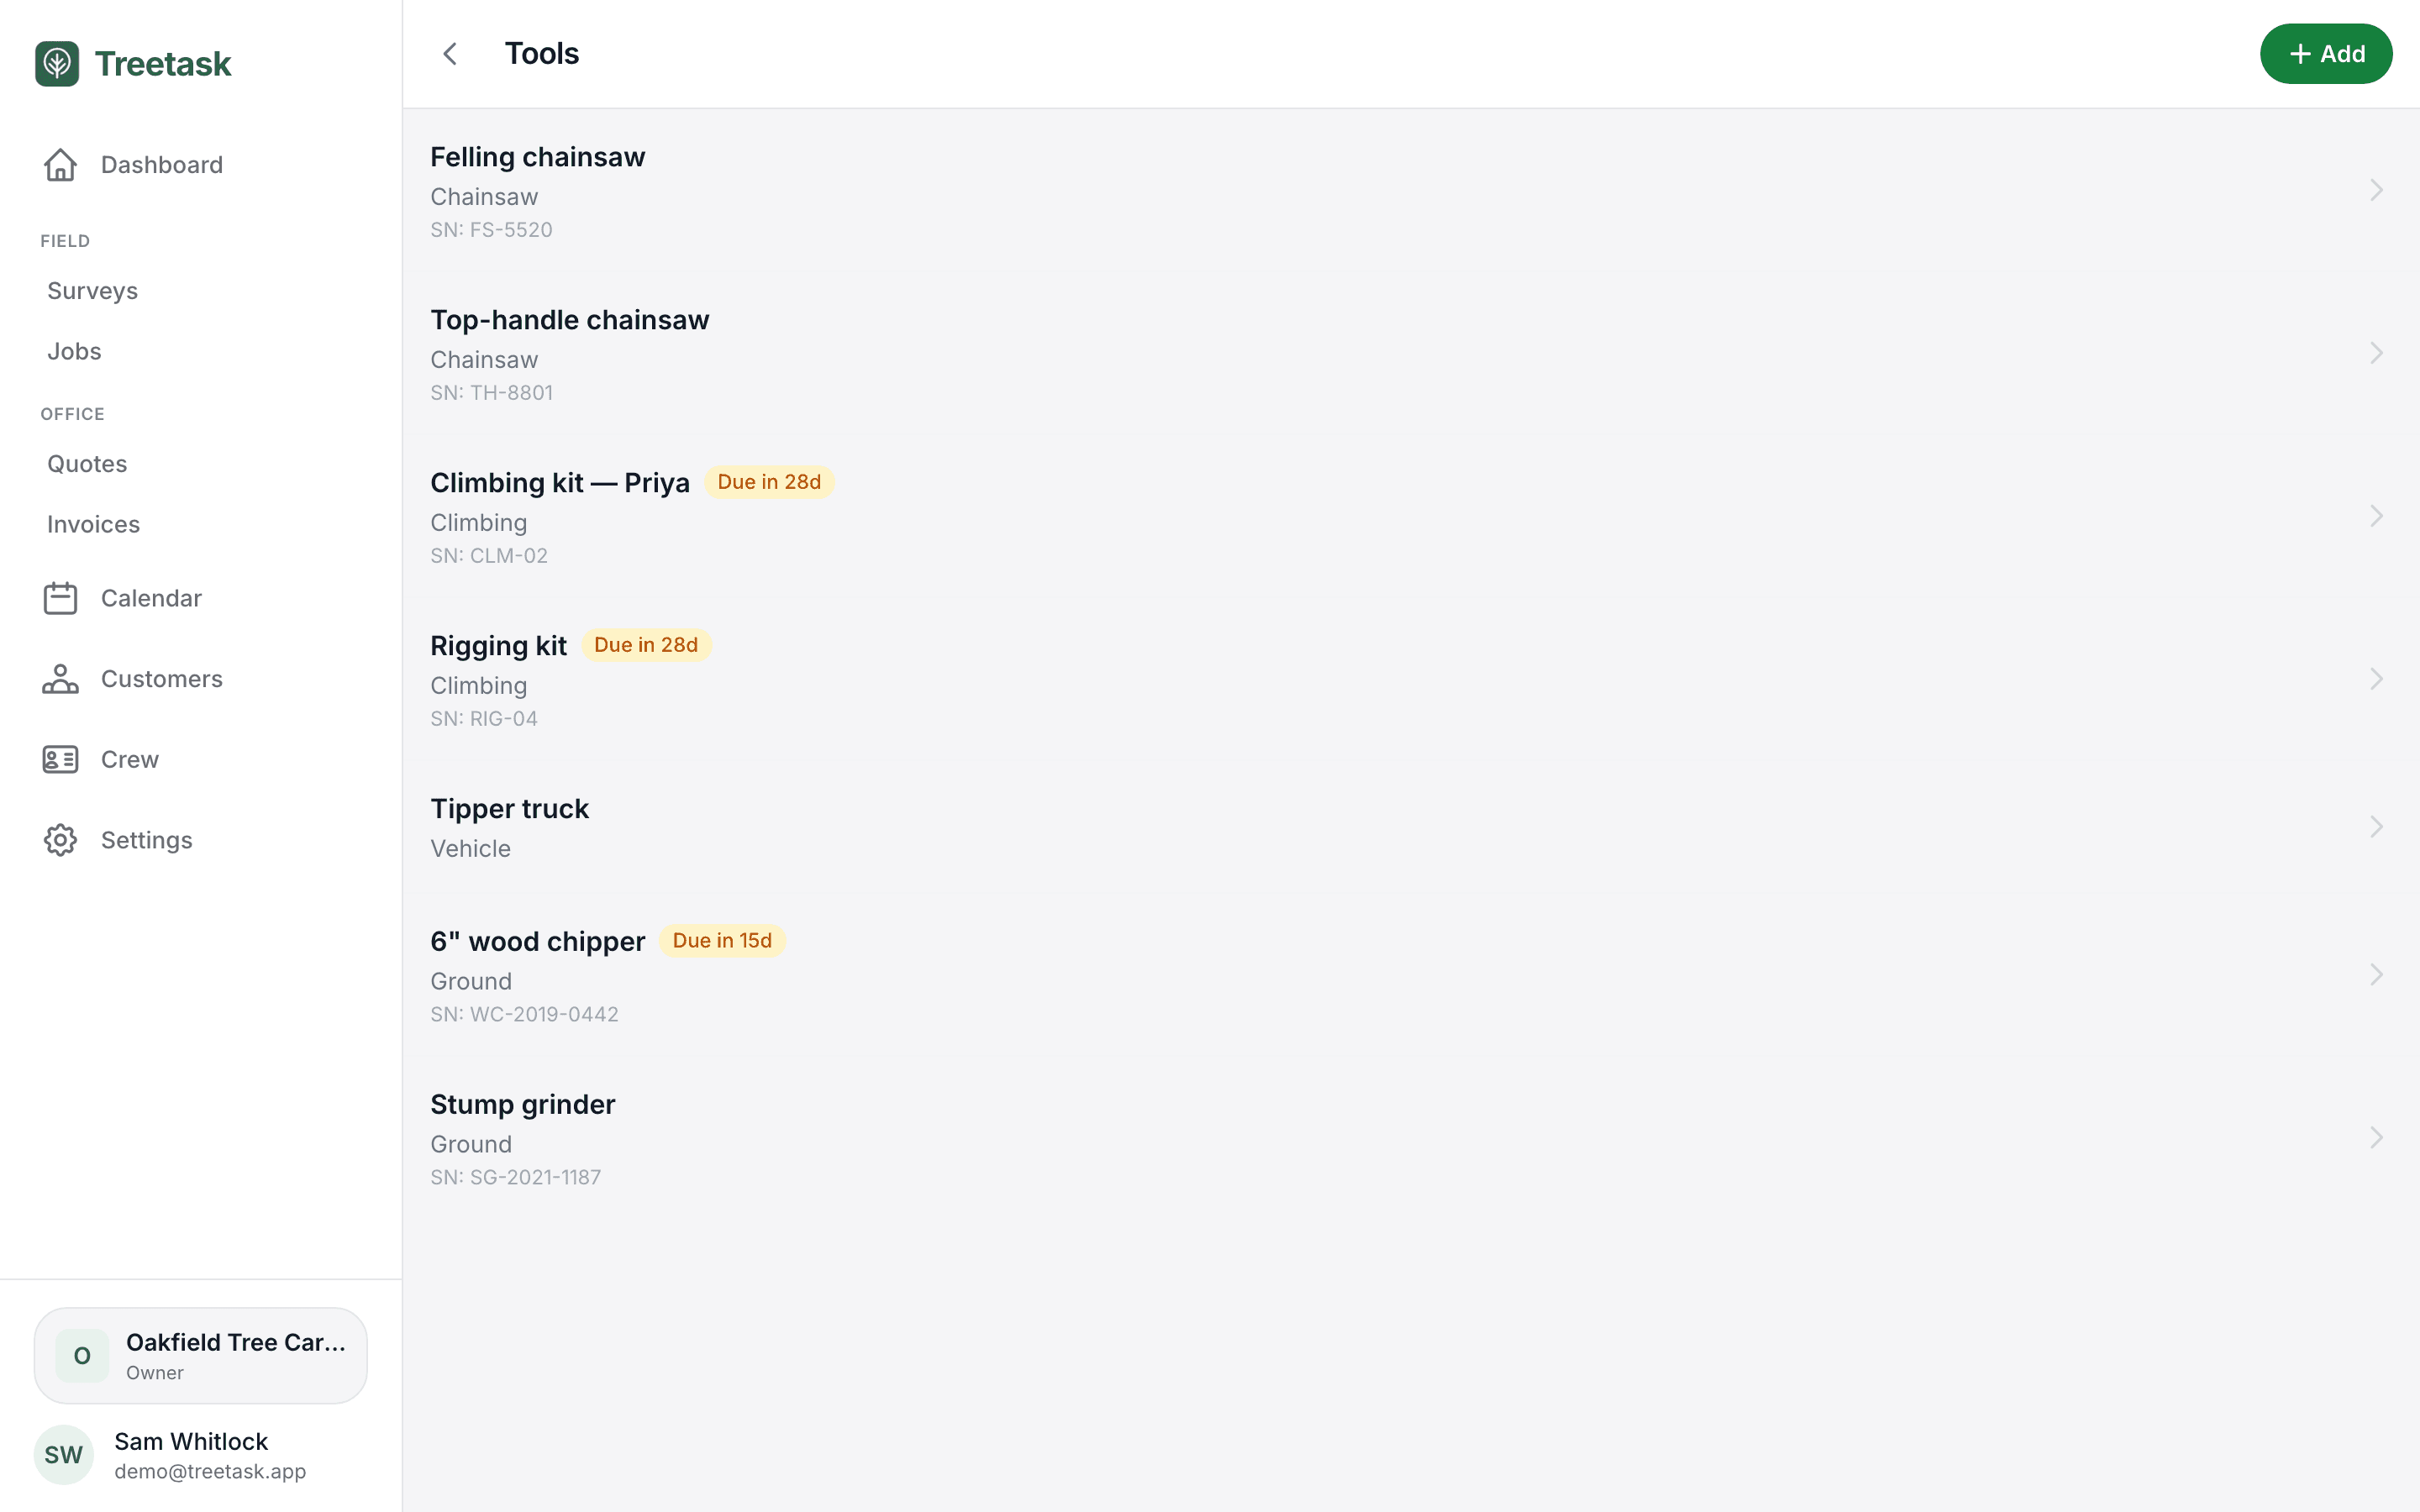Open Oakfield Tree Care organization switcher

(x=200, y=1356)
